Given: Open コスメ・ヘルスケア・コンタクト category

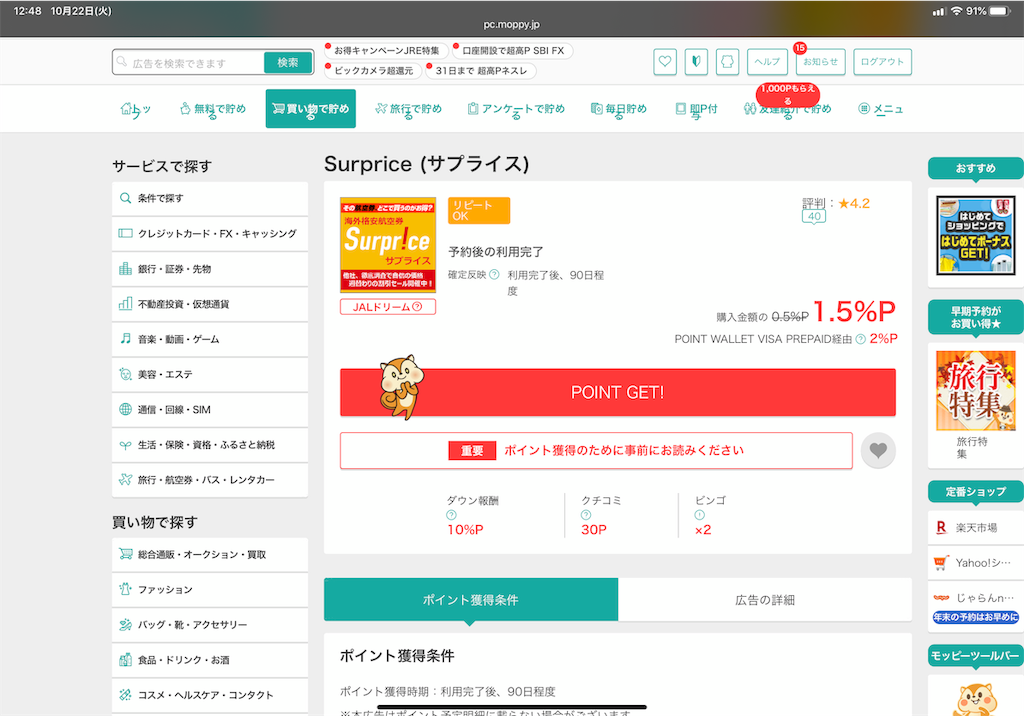Looking at the screenshot, I should (210, 696).
